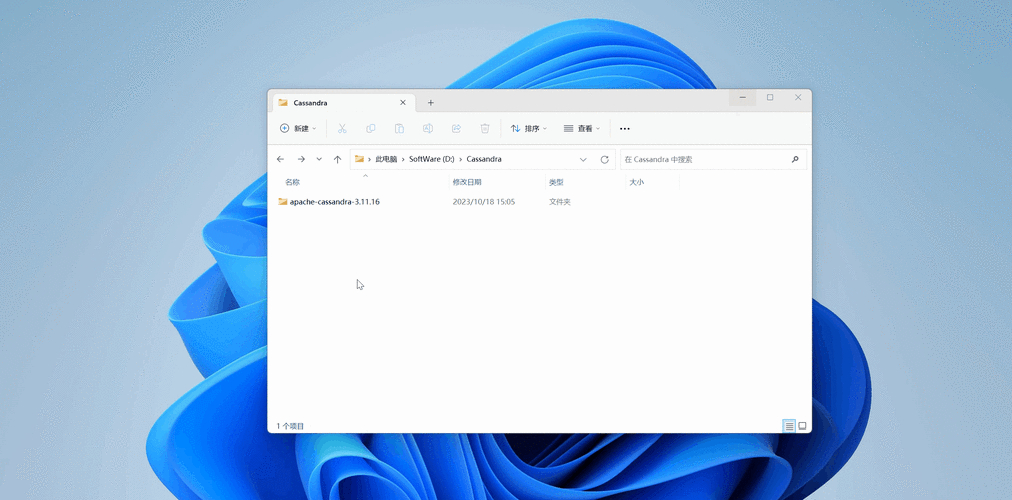1012x500 pixels.
Task: Minimize the Cassandra window
Action: tap(743, 97)
